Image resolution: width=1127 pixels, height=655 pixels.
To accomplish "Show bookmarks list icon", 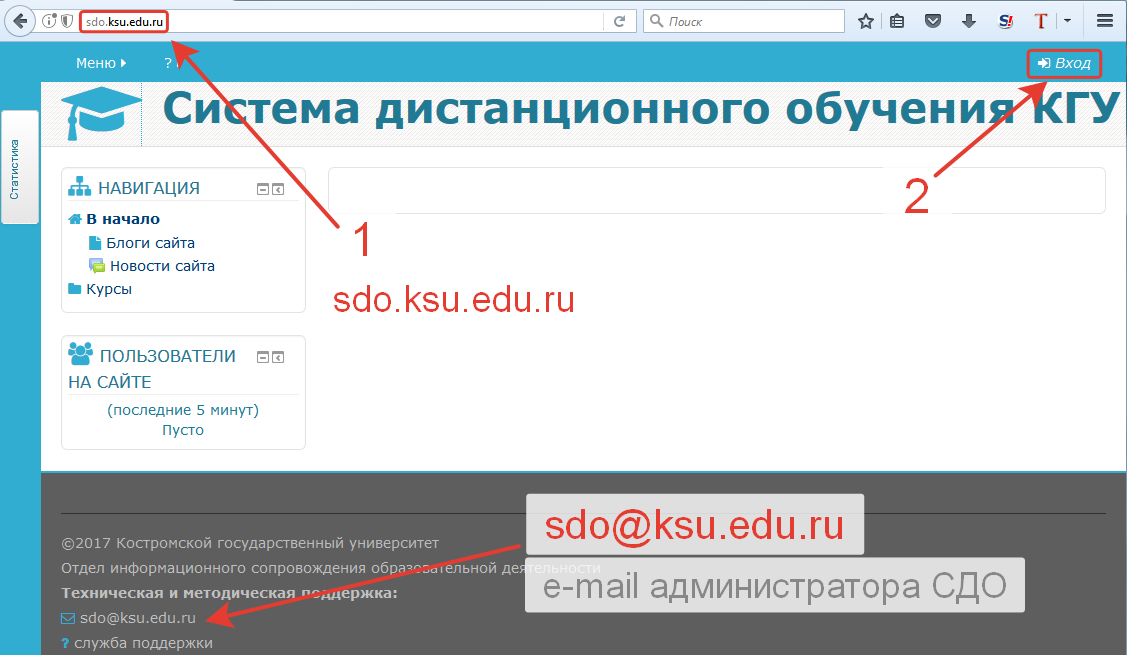I will tap(897, 22).
